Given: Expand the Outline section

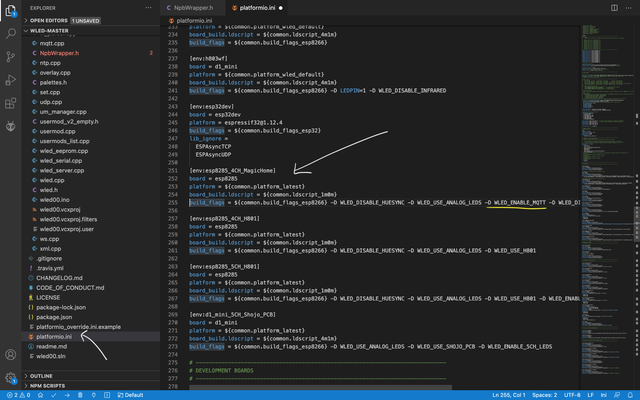Looking at the screenshot, I should pos(42,375).
